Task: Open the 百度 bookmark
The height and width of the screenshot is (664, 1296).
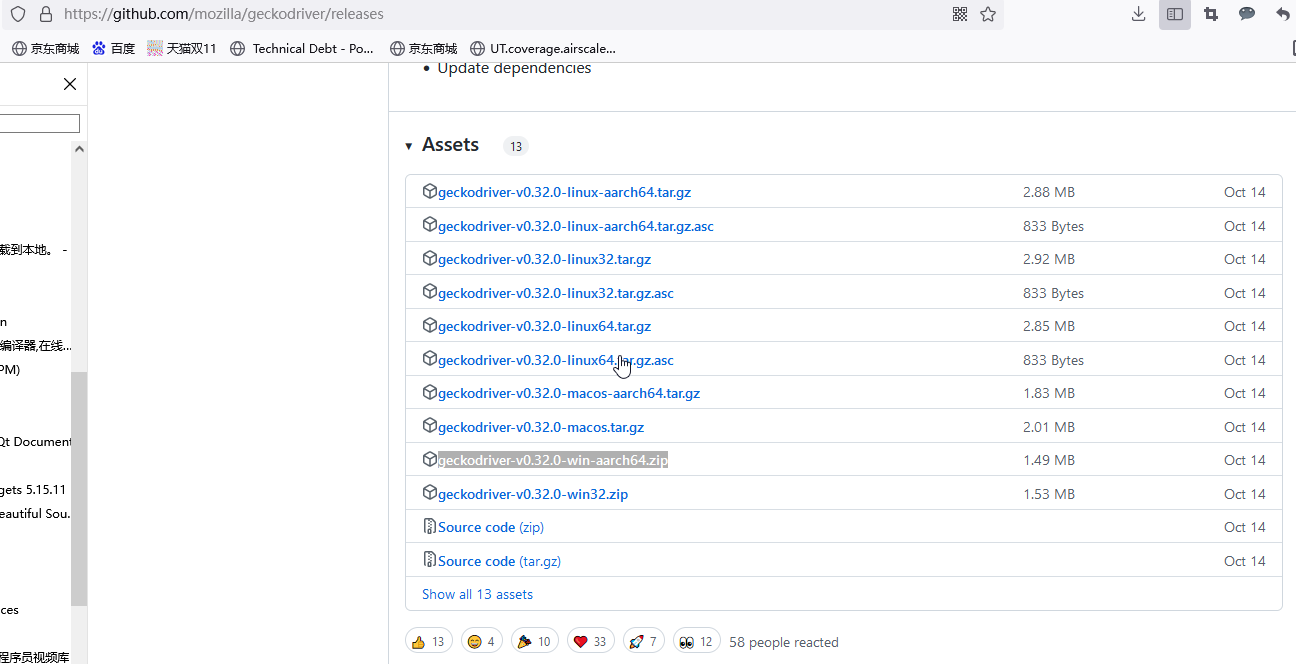Action: pos(113,48)
